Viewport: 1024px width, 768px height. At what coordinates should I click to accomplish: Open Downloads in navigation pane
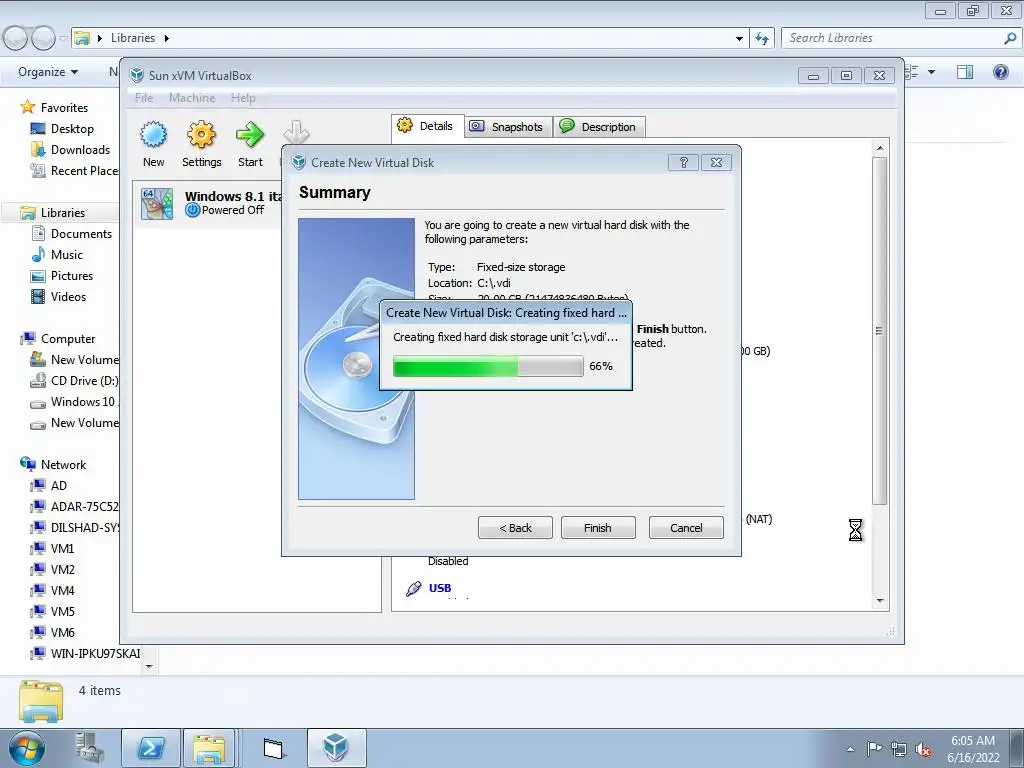pos(80,150)
